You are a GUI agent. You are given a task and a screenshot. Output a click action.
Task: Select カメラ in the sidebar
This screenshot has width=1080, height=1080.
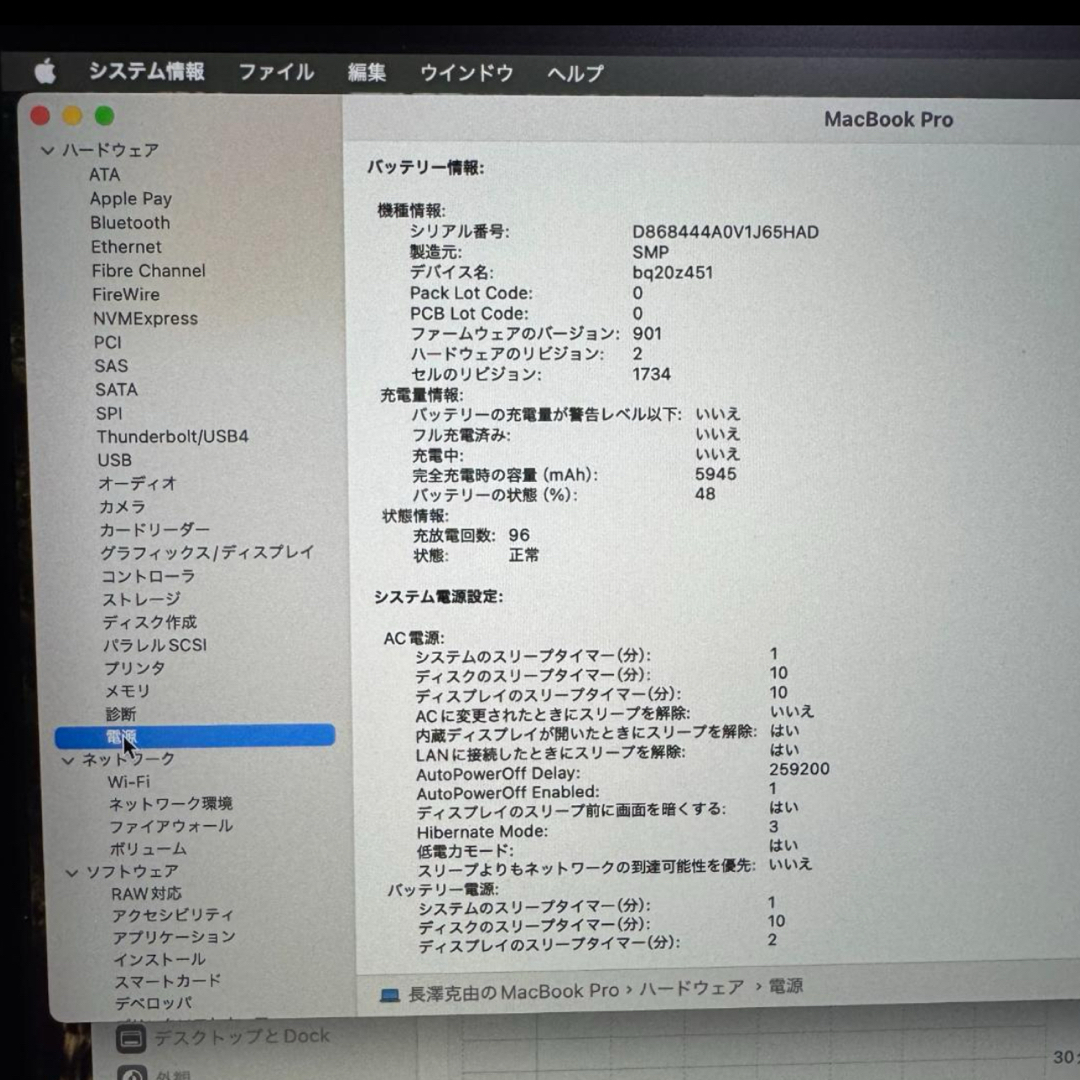click(x=123, y=507)
